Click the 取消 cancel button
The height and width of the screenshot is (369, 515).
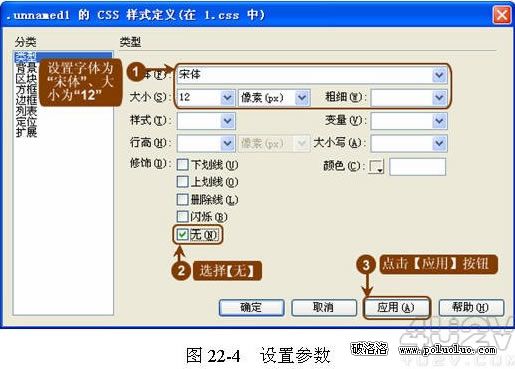(x=324, y=307)
